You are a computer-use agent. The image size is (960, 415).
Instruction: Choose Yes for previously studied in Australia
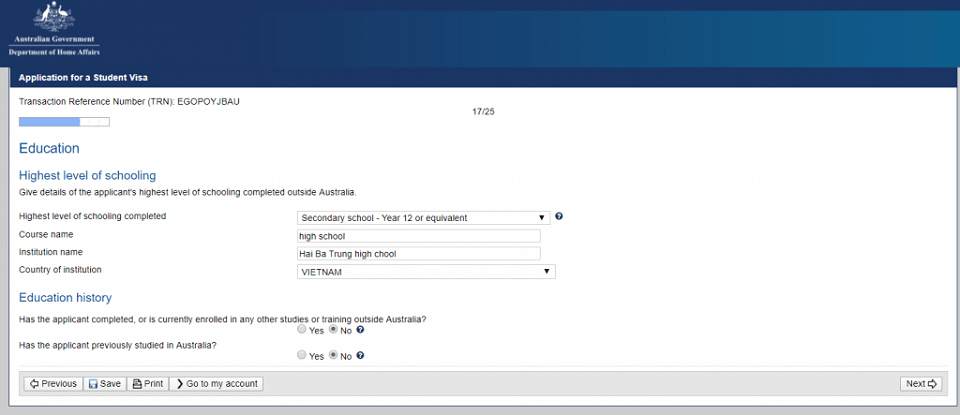(302, 355)
